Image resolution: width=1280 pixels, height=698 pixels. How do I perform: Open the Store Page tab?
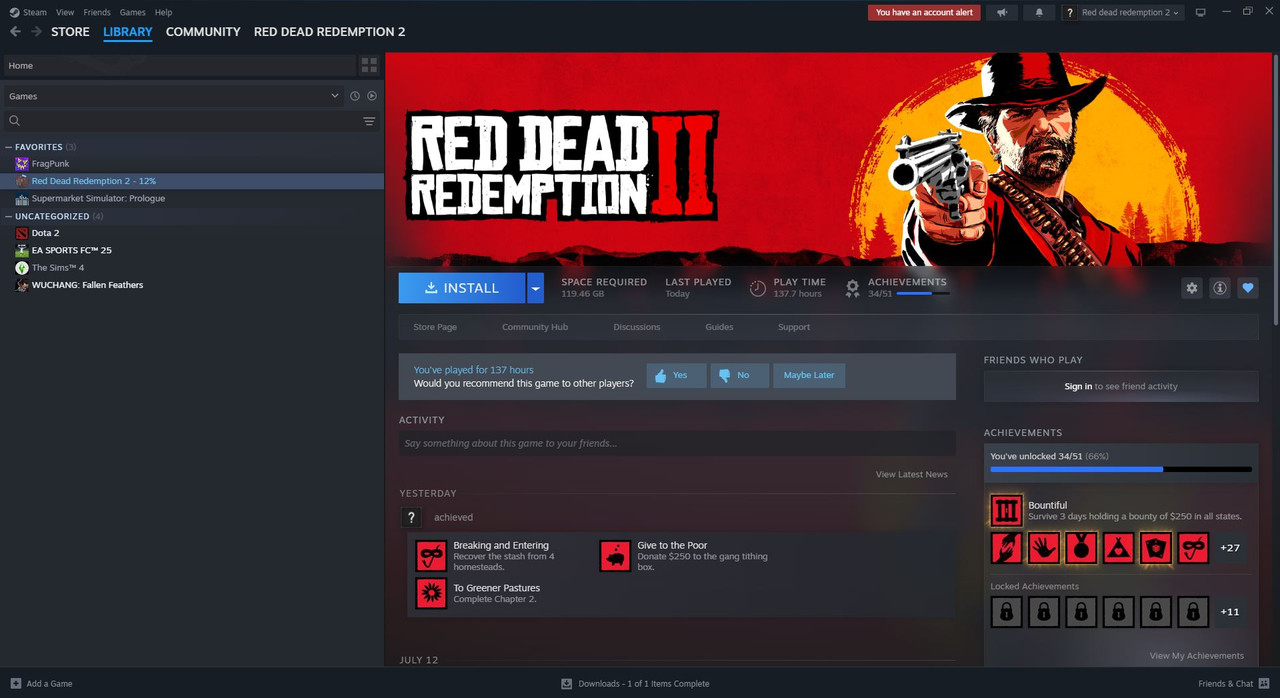(x=435, y=327)
